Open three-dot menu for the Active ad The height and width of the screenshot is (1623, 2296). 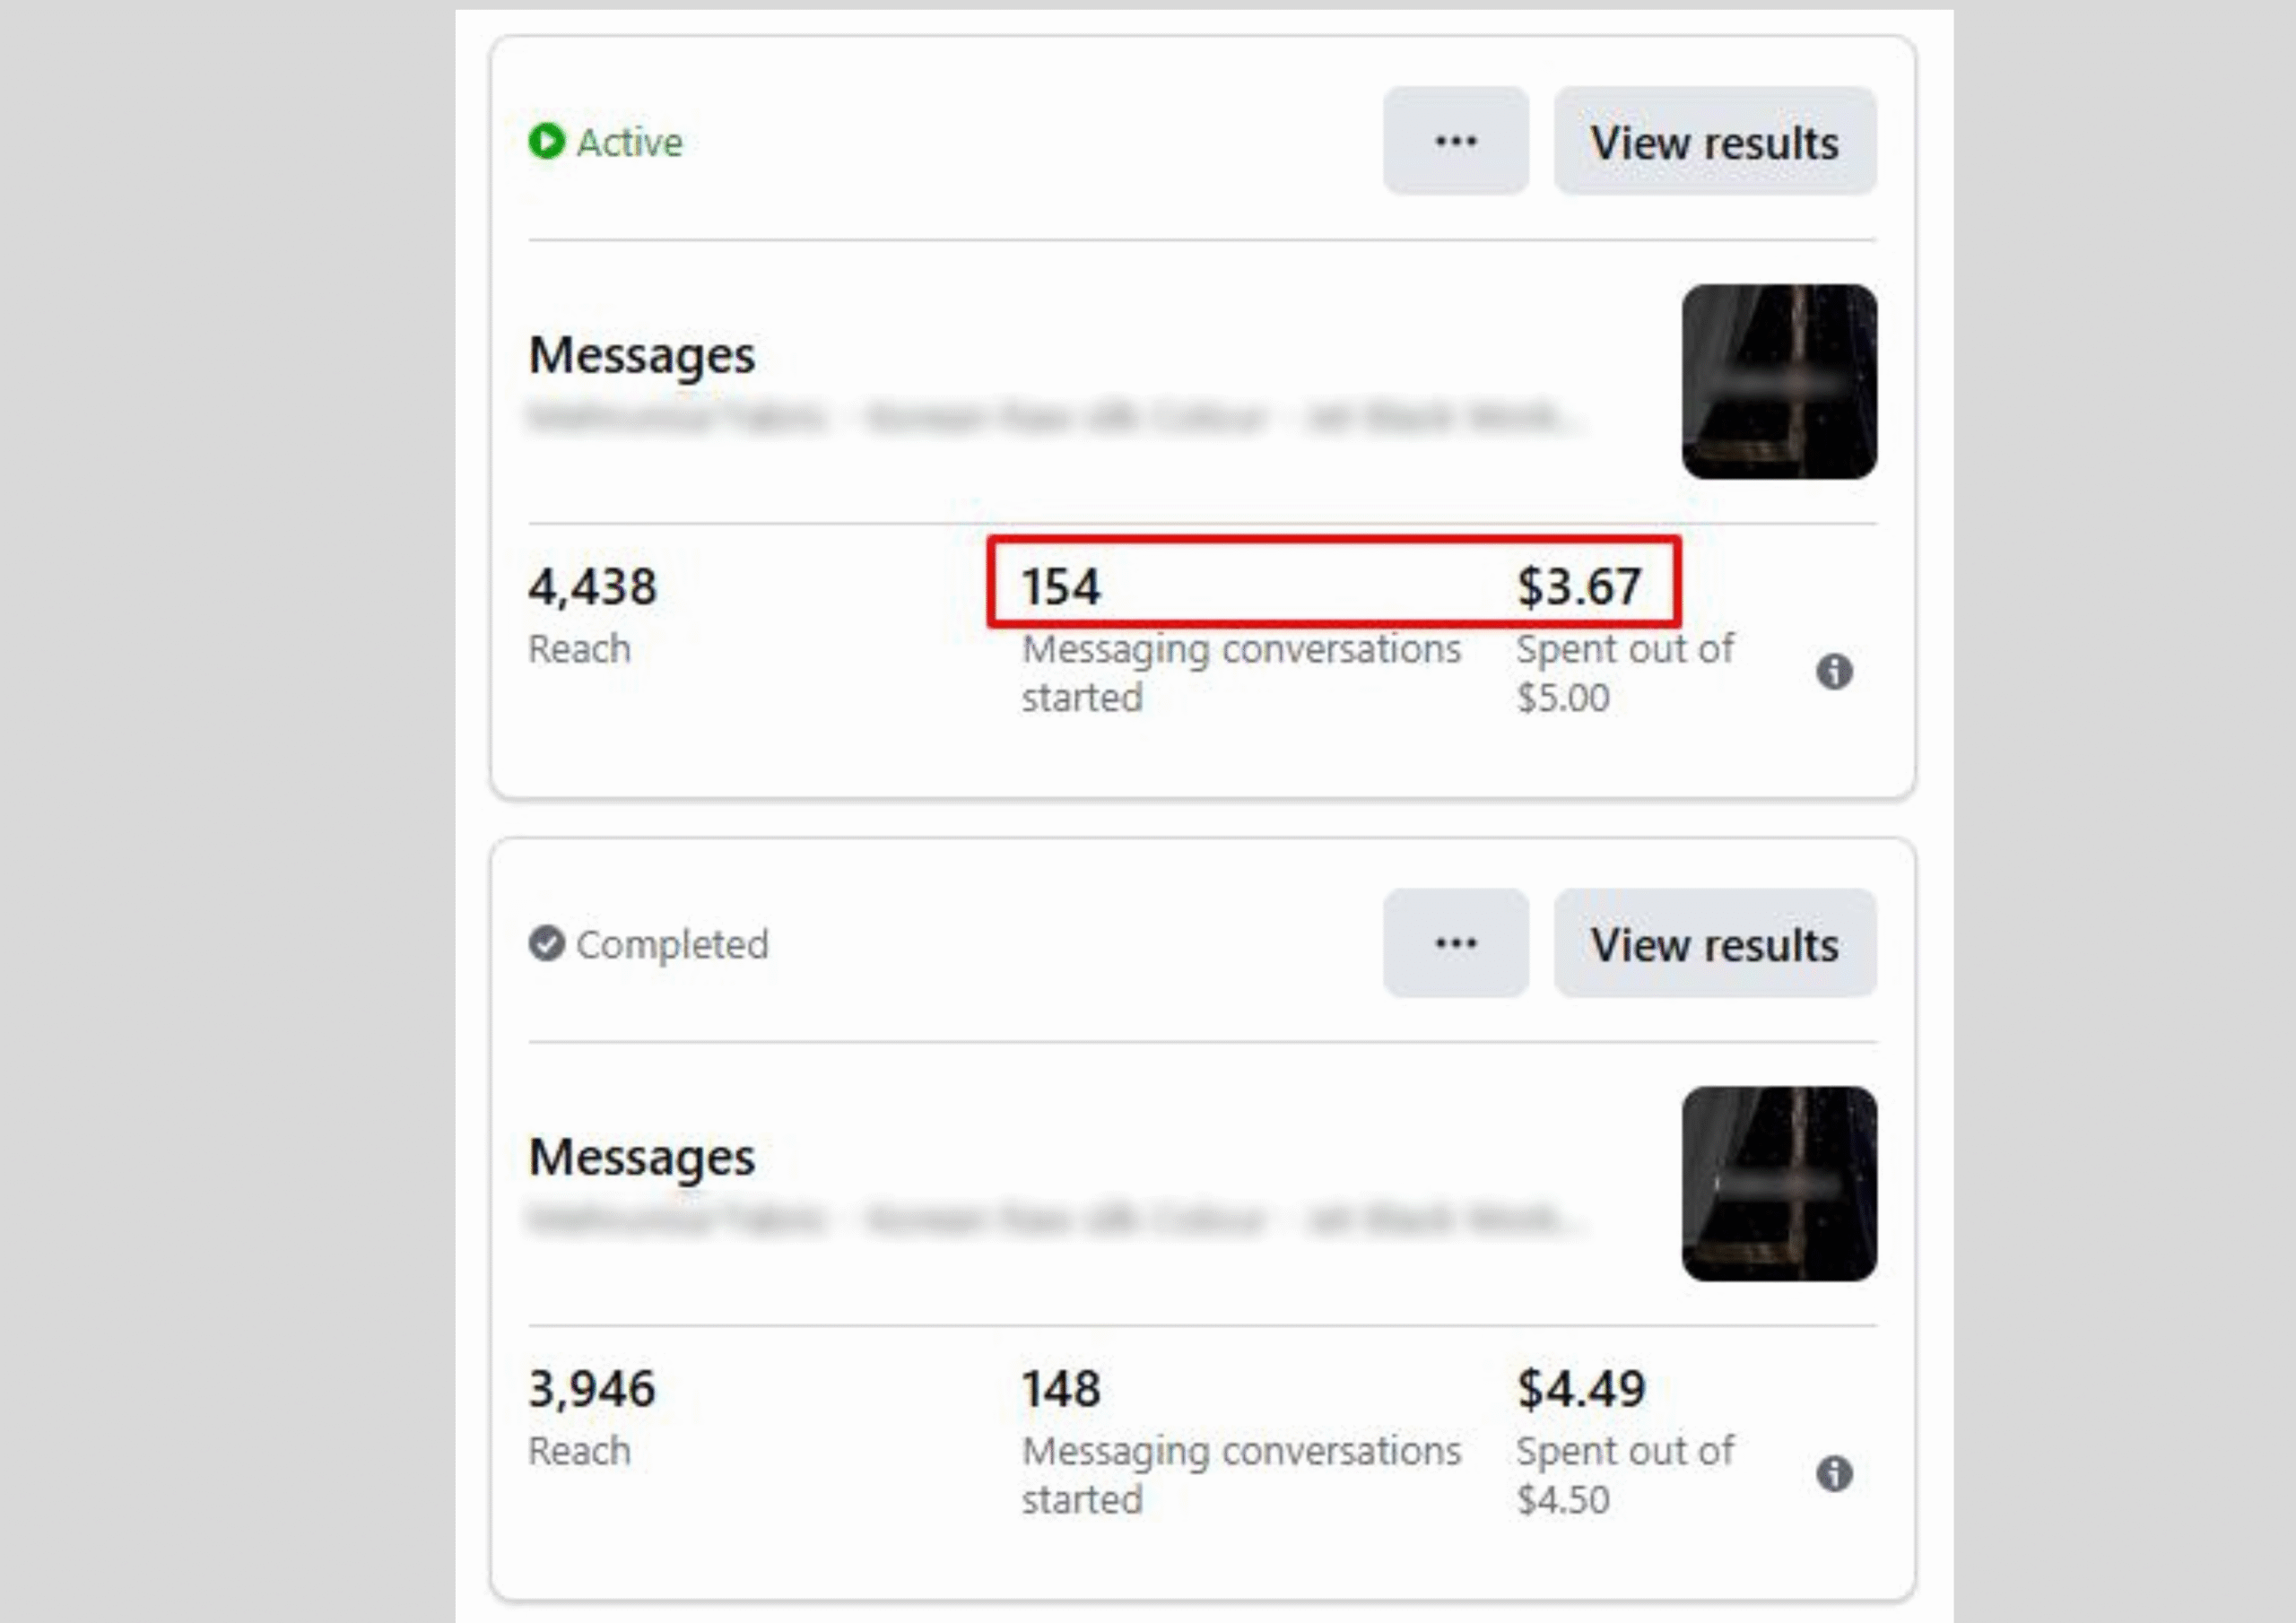[1456, 141]
